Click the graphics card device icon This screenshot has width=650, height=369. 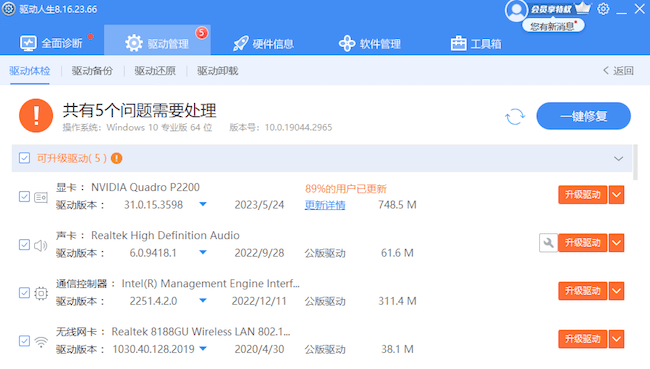click(x=41, y=197)
